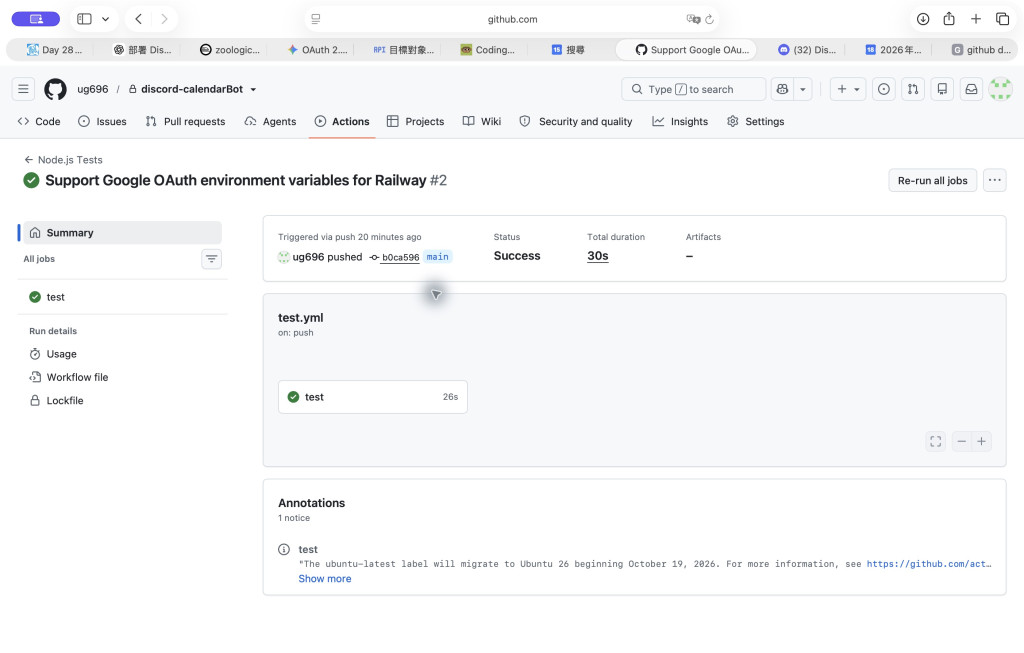Click the github.com address bar
This screenshot has height=653, width=1024.
click(513, 19)
